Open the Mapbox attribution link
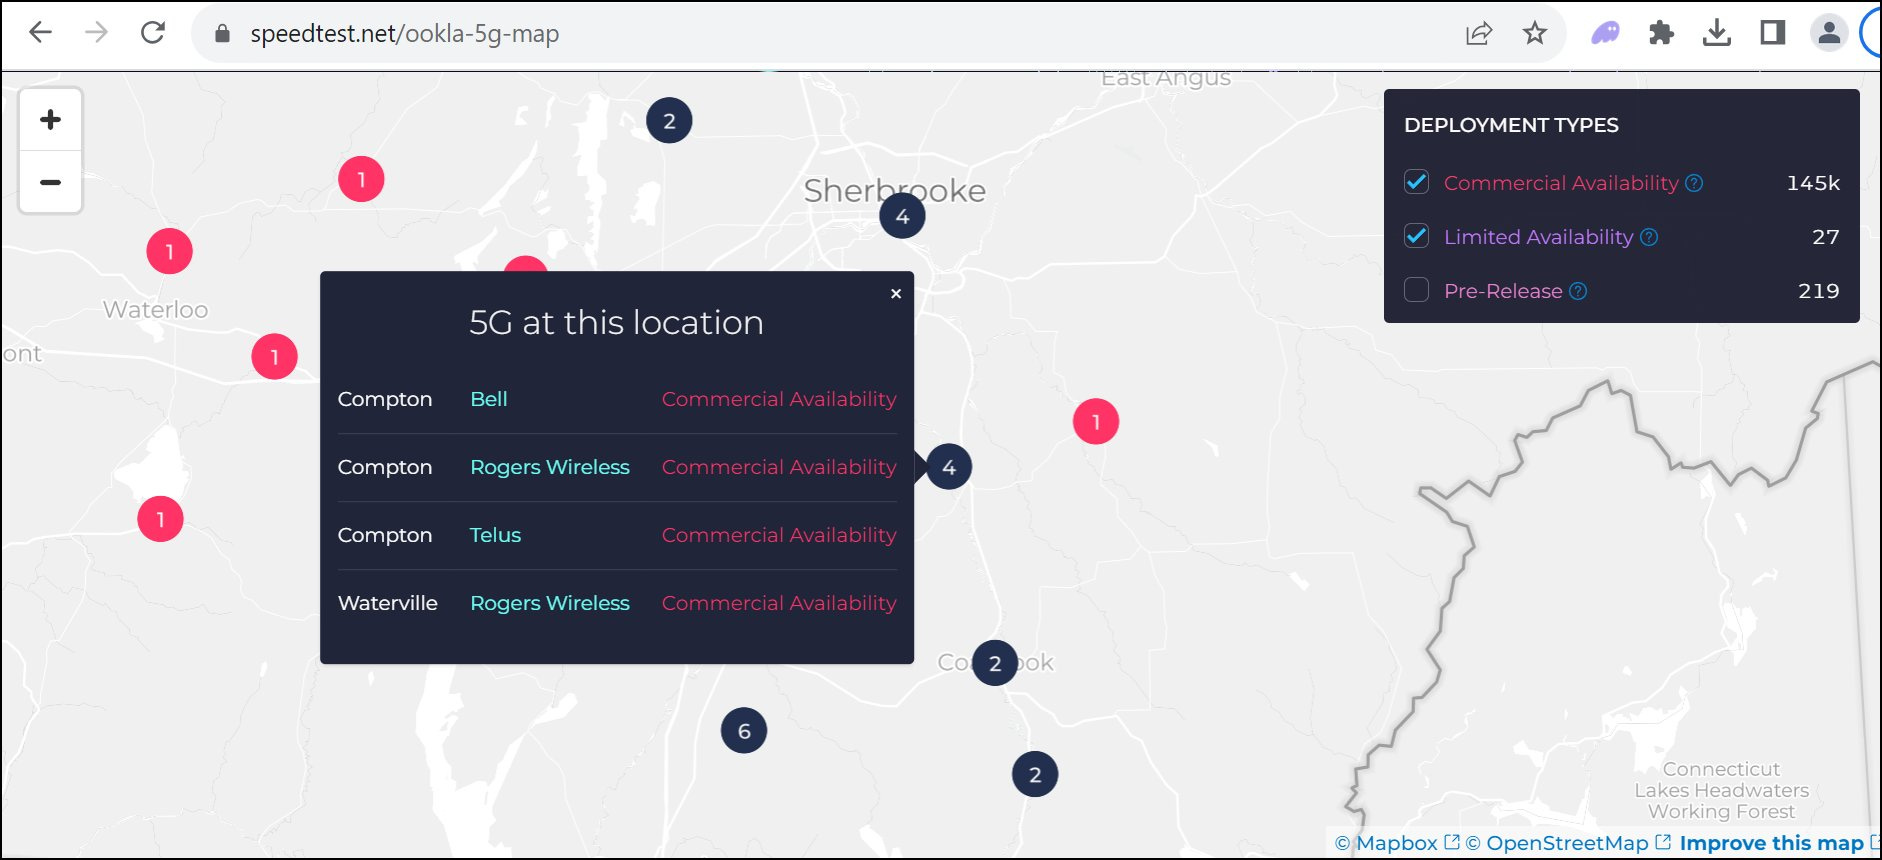Viewport: 1882px width, 860px height. click(1398, 843)
